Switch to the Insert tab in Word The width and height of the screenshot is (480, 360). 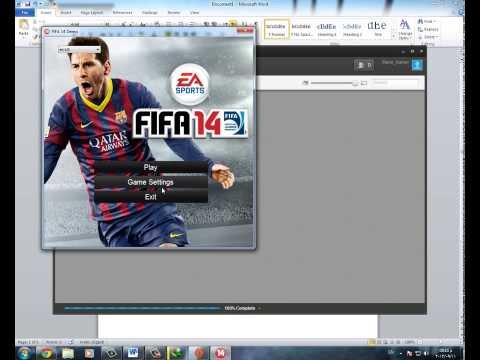pos(66,12)
